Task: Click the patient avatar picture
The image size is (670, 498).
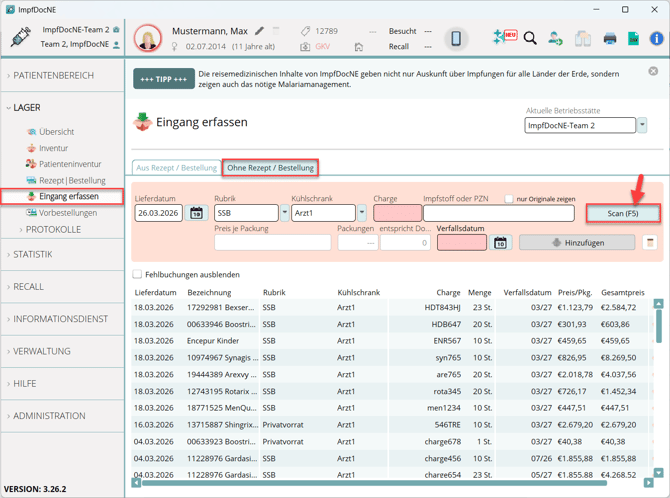Action: pyautogui.click(x=148, y=39)
